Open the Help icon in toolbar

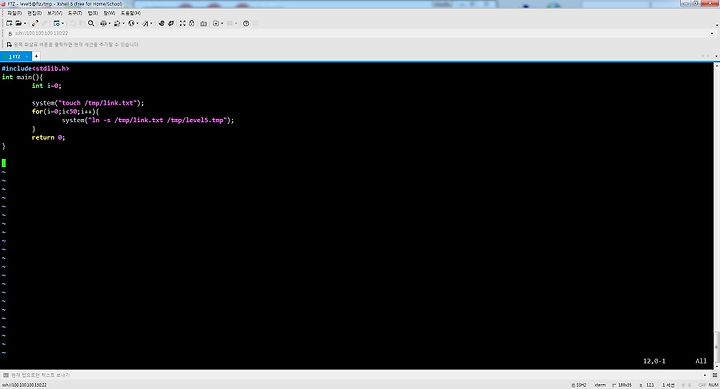coord(246,23)
